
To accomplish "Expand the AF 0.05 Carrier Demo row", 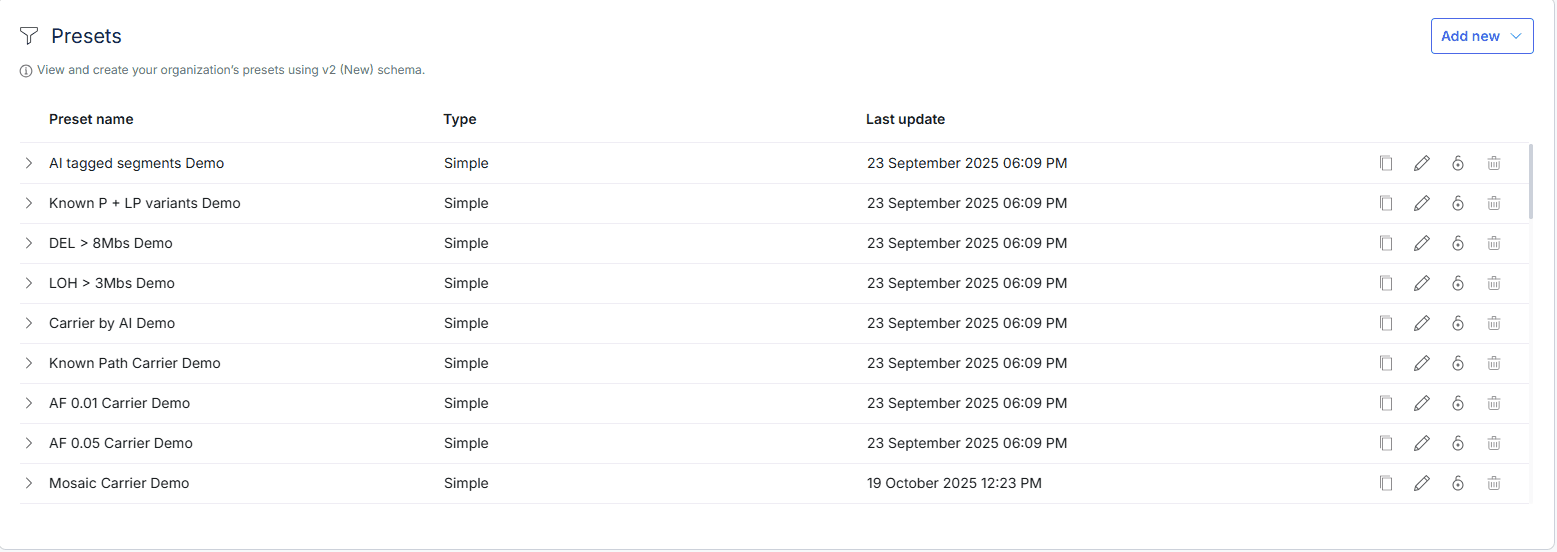I will 29,443.
